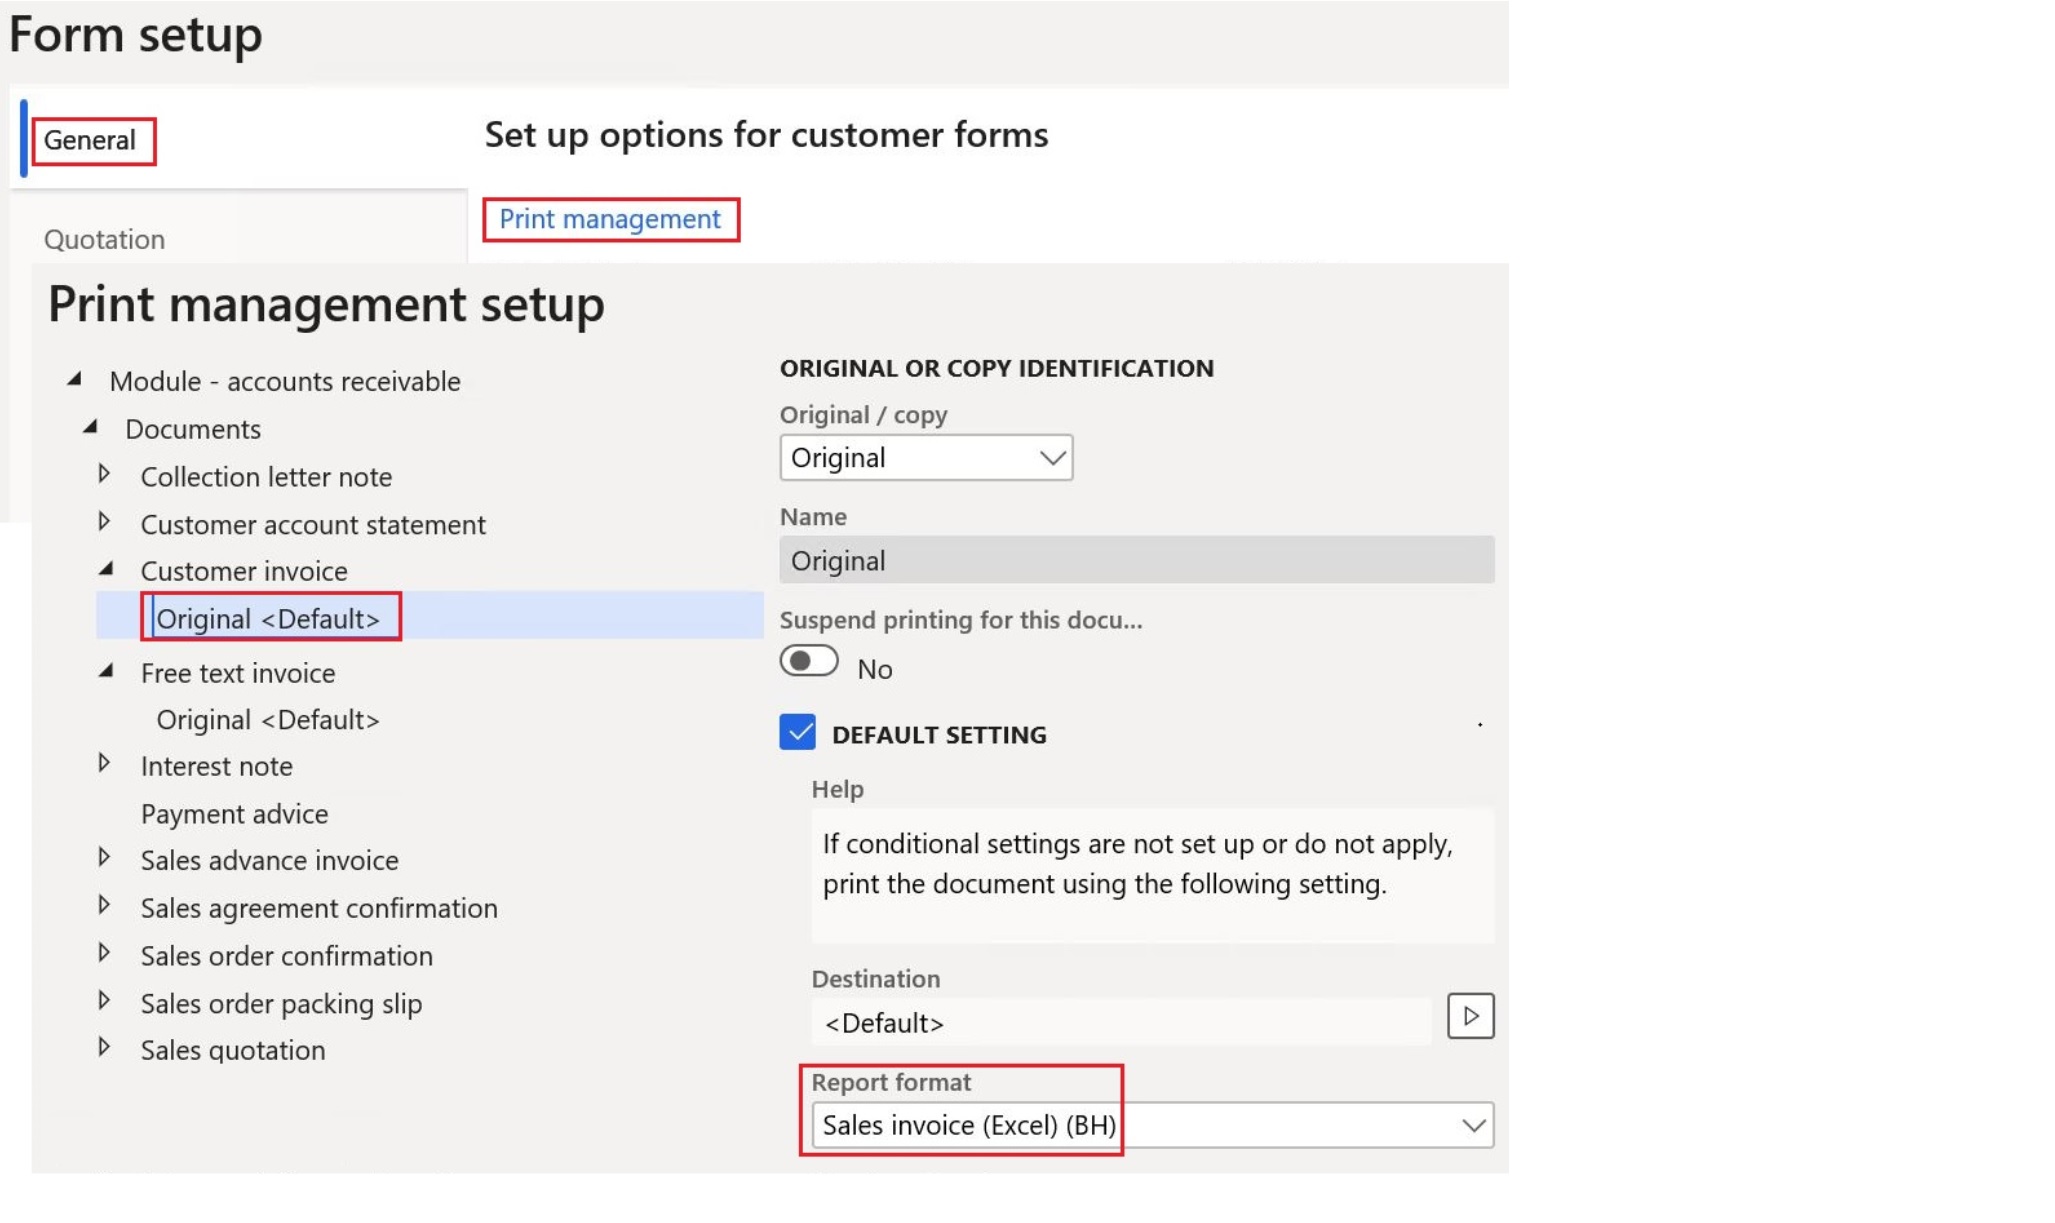Select the Sales quotation document node
Screen dimensions: 2055x1223
click(233, 1048)
